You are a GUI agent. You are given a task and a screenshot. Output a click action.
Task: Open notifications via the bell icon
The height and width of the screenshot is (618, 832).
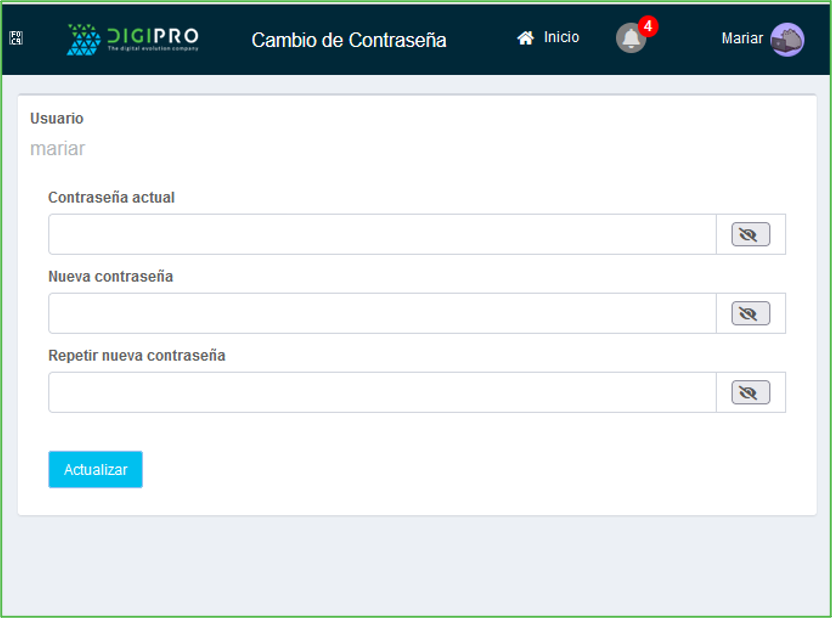(630, 39)
